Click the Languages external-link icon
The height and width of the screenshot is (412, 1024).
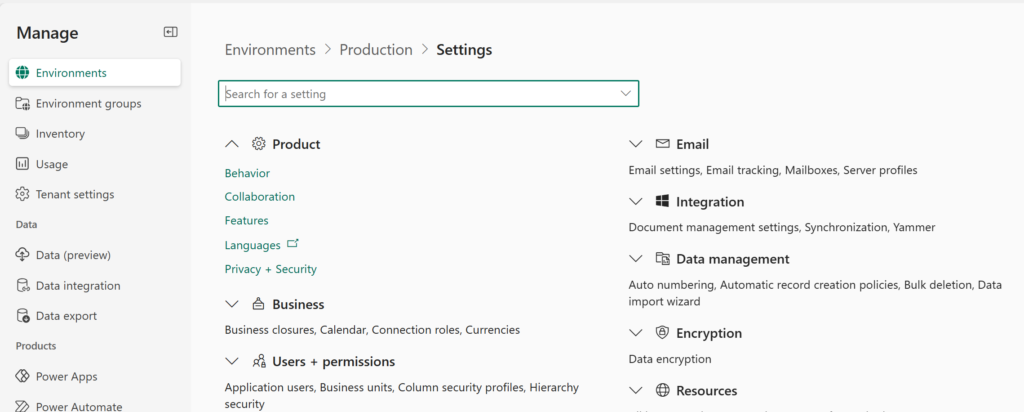[x=293, y=244]
